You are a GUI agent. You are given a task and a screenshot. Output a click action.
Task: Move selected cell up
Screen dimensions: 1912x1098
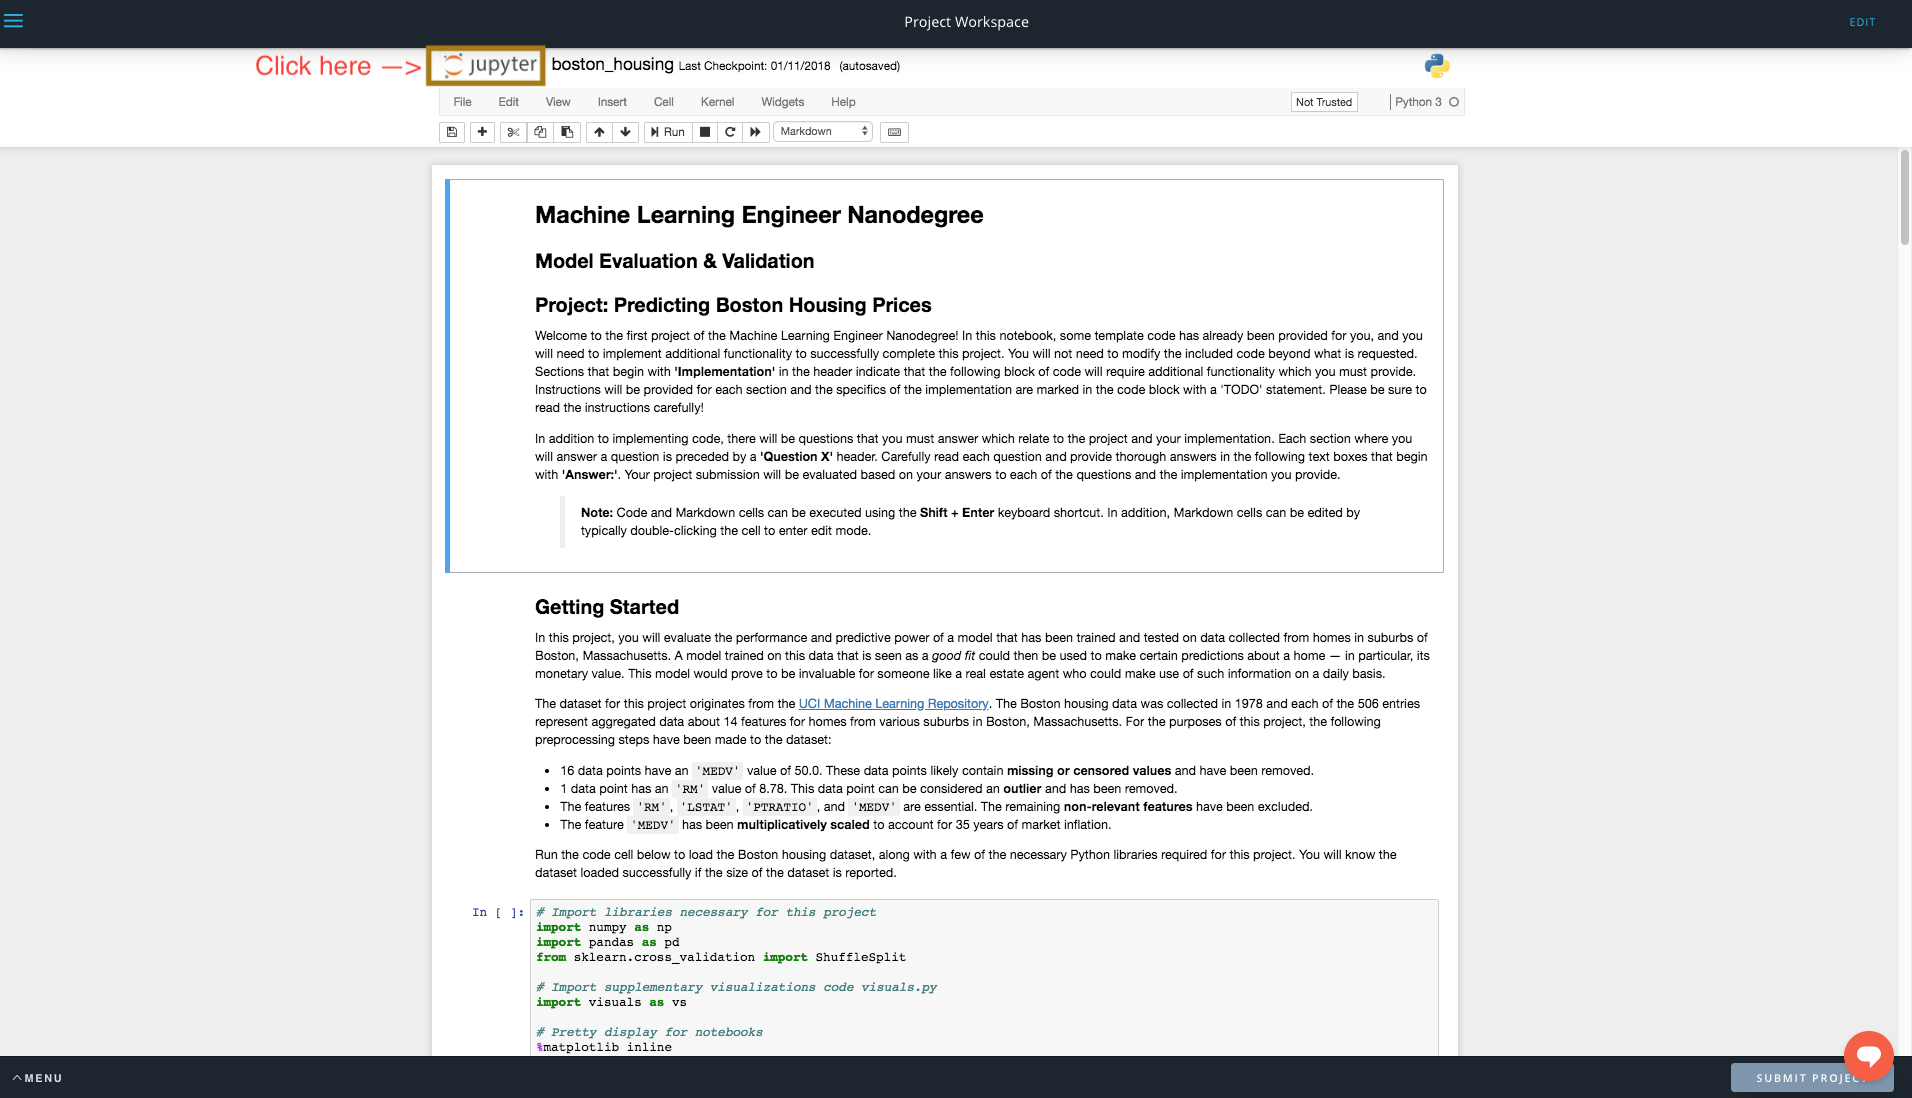click(599, 132)
